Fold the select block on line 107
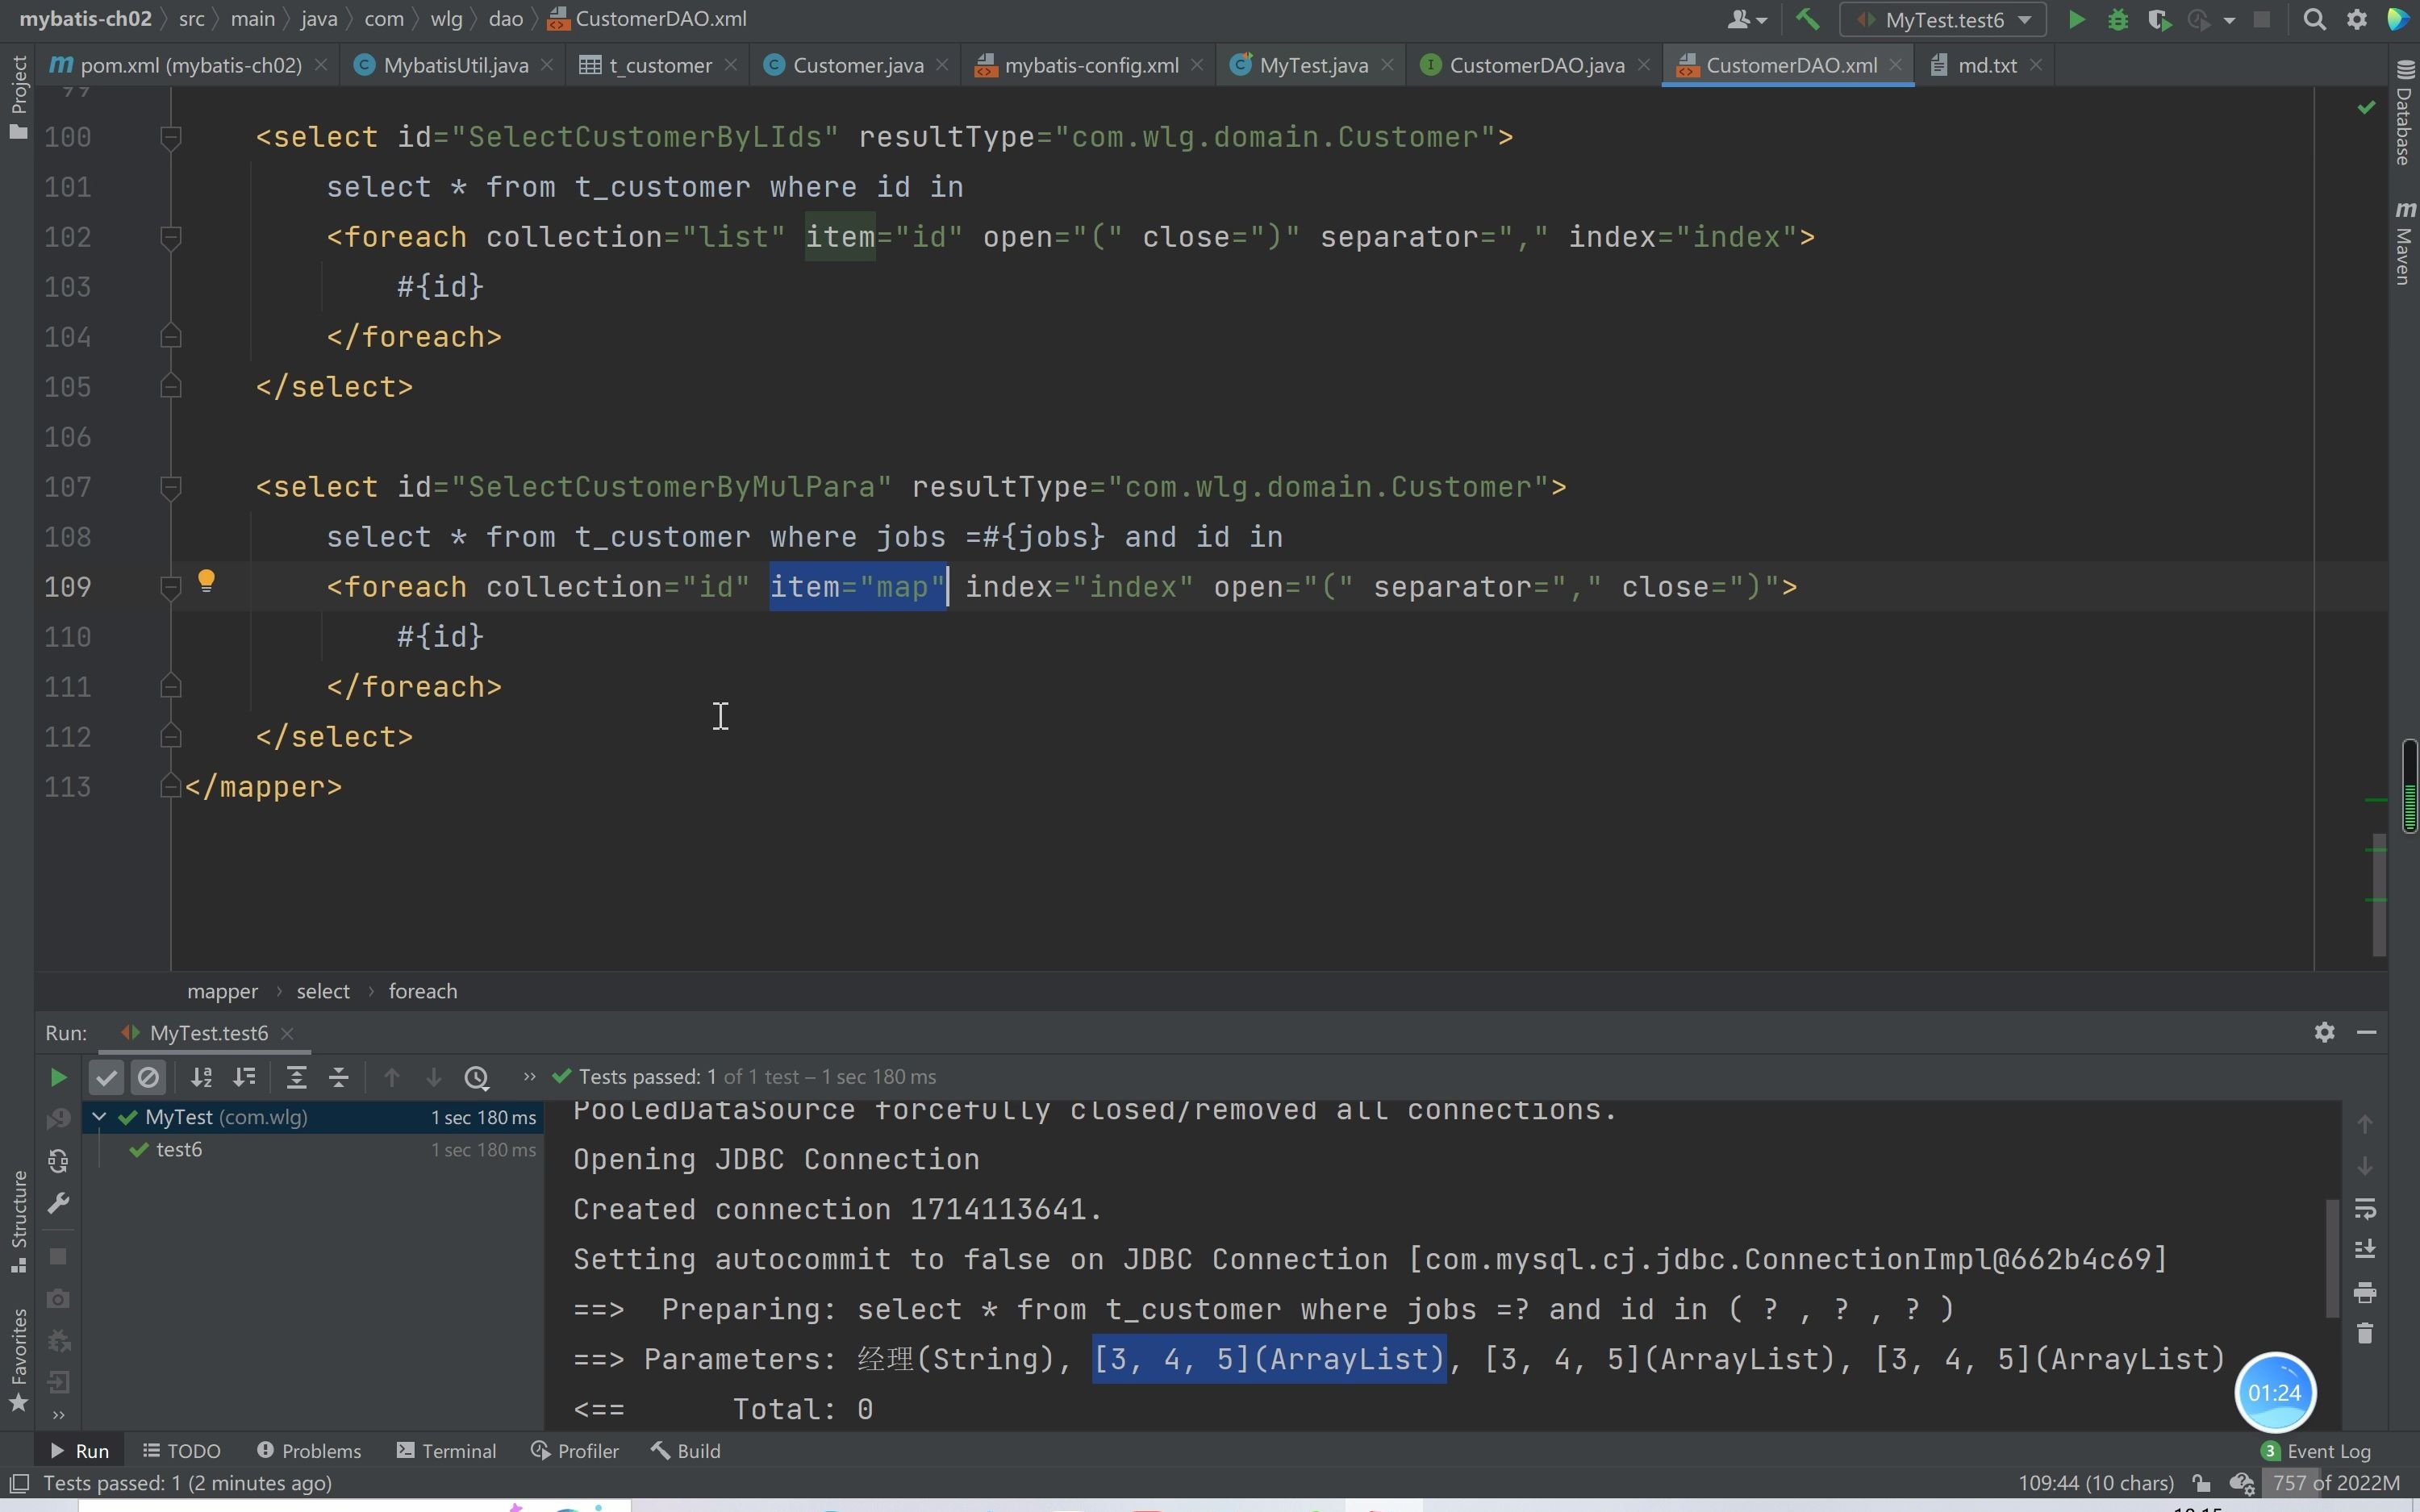The width and height of the screenshot is (2420, 1512). point(171,487)
